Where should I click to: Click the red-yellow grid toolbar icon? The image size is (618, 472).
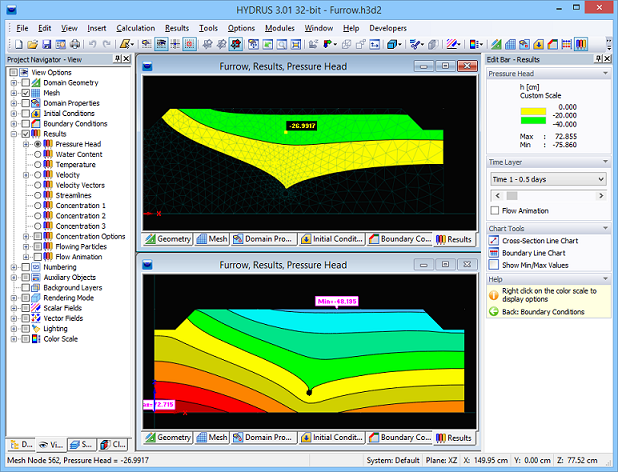[567, 44]
